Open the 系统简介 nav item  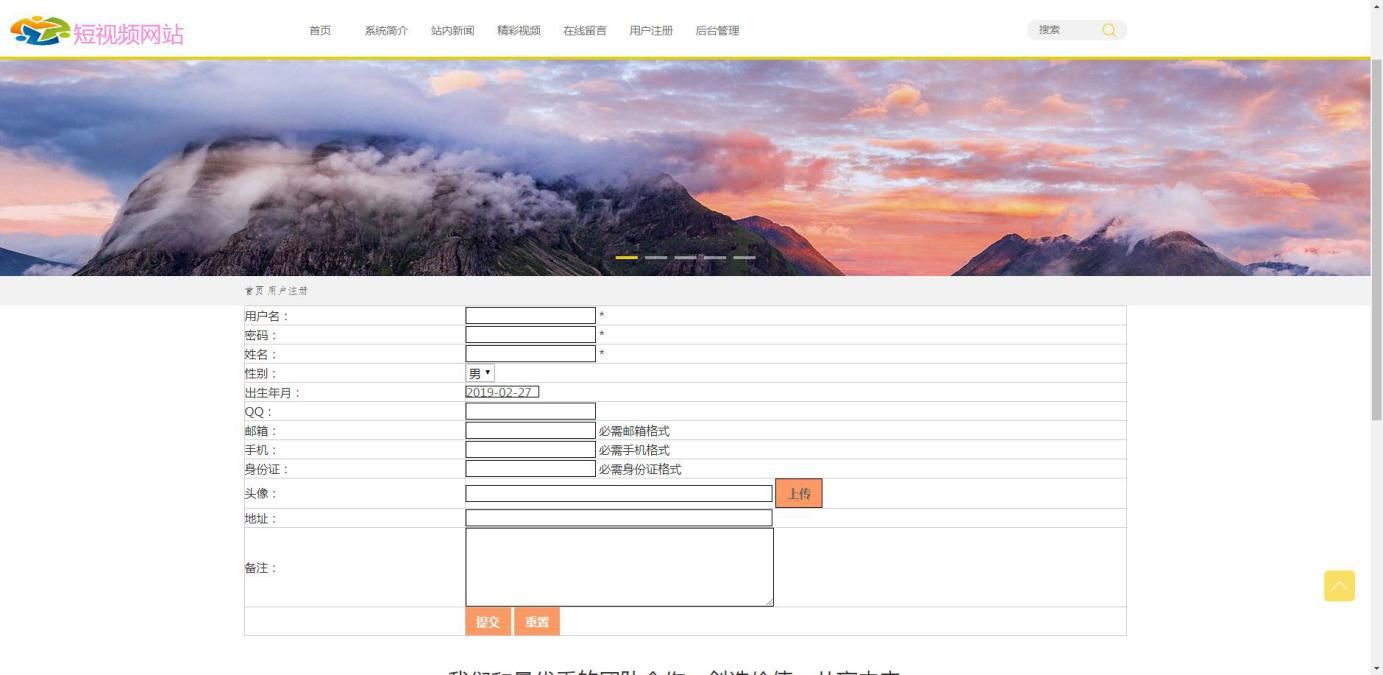click(386, 31)
